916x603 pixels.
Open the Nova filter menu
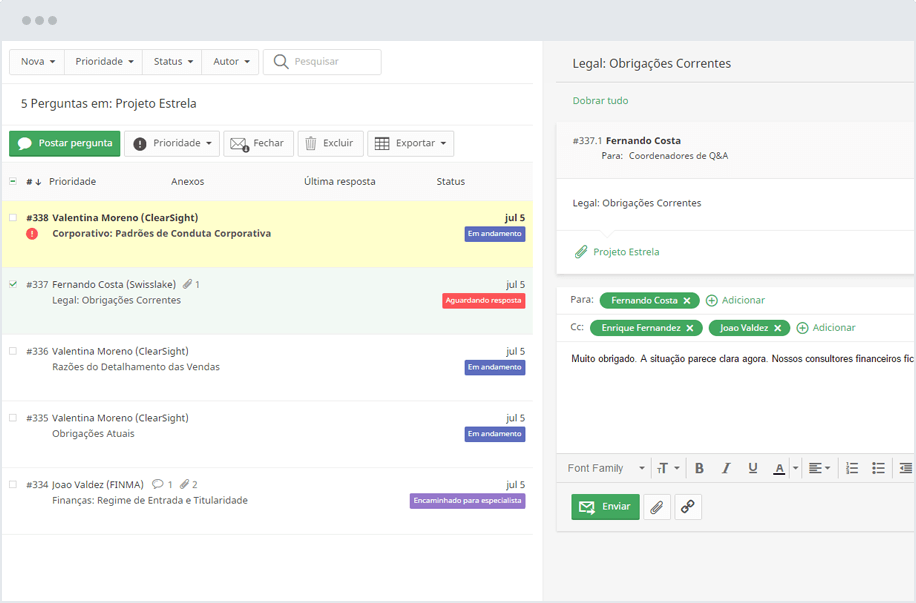click(37, 62)
